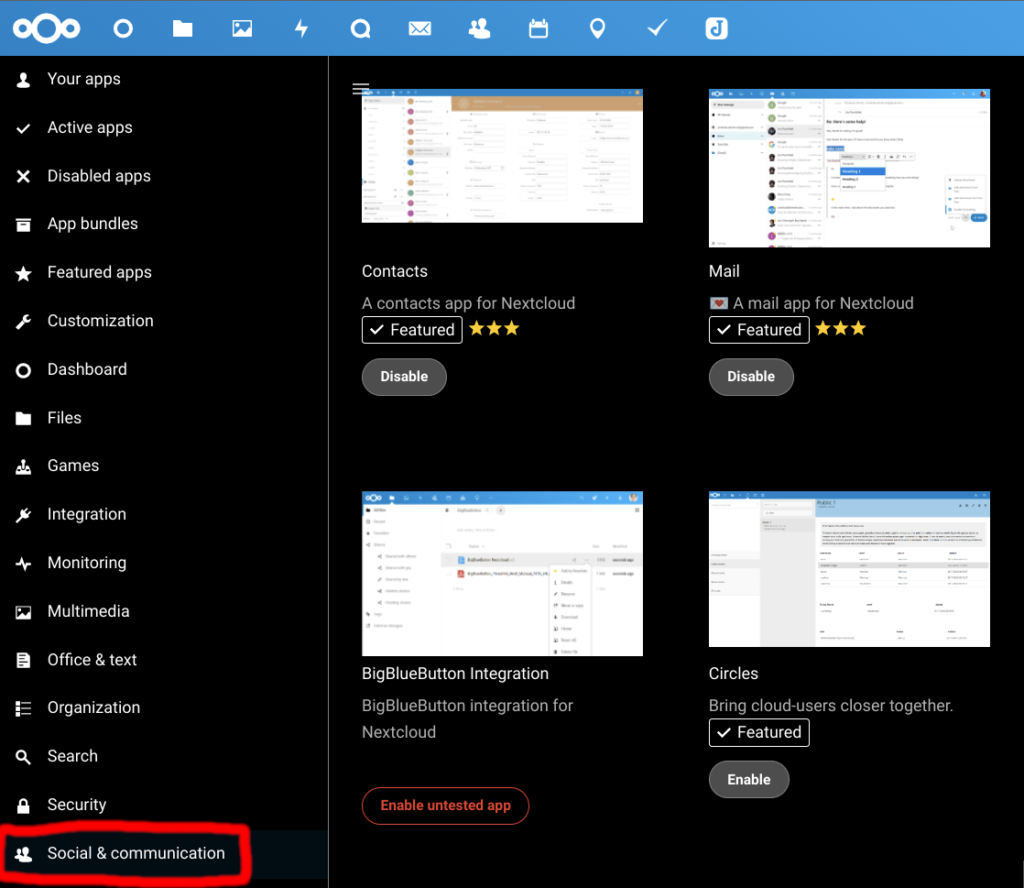Open the Photos app icon in the top bar
This screenshot has width=1024, height=888.
[x=242, y=28]
